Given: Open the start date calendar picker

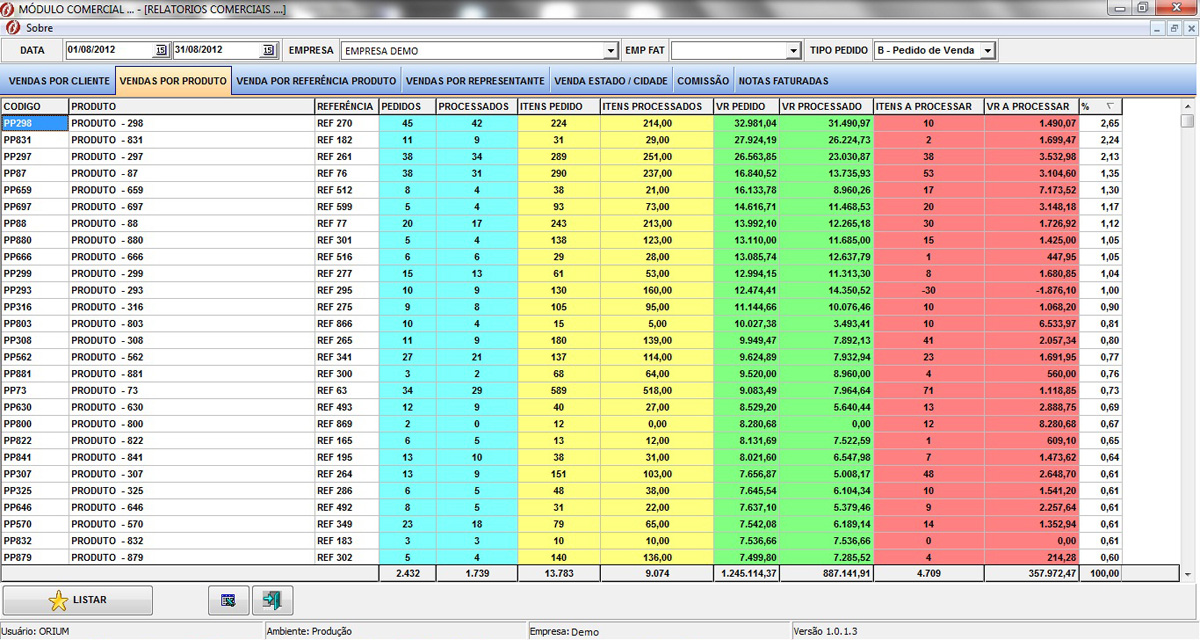Looking at the screenshot, I should 160,50.
